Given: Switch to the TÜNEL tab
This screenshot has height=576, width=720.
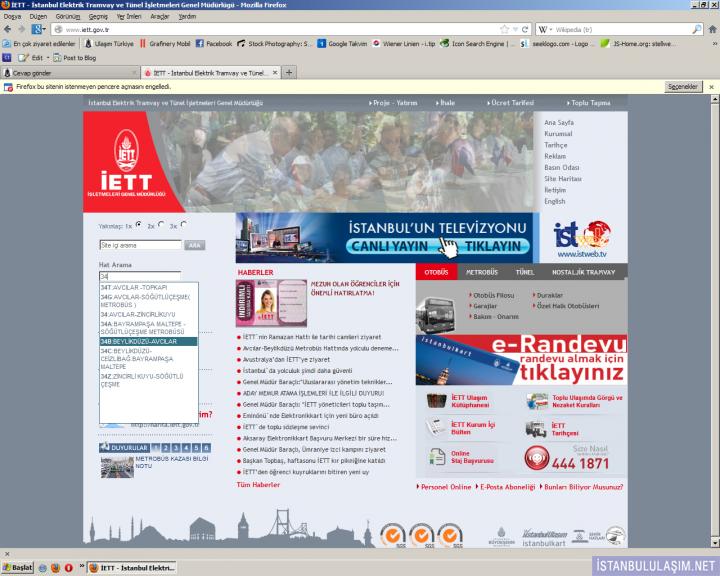Looking at the screenshot, I should [525, 272].
